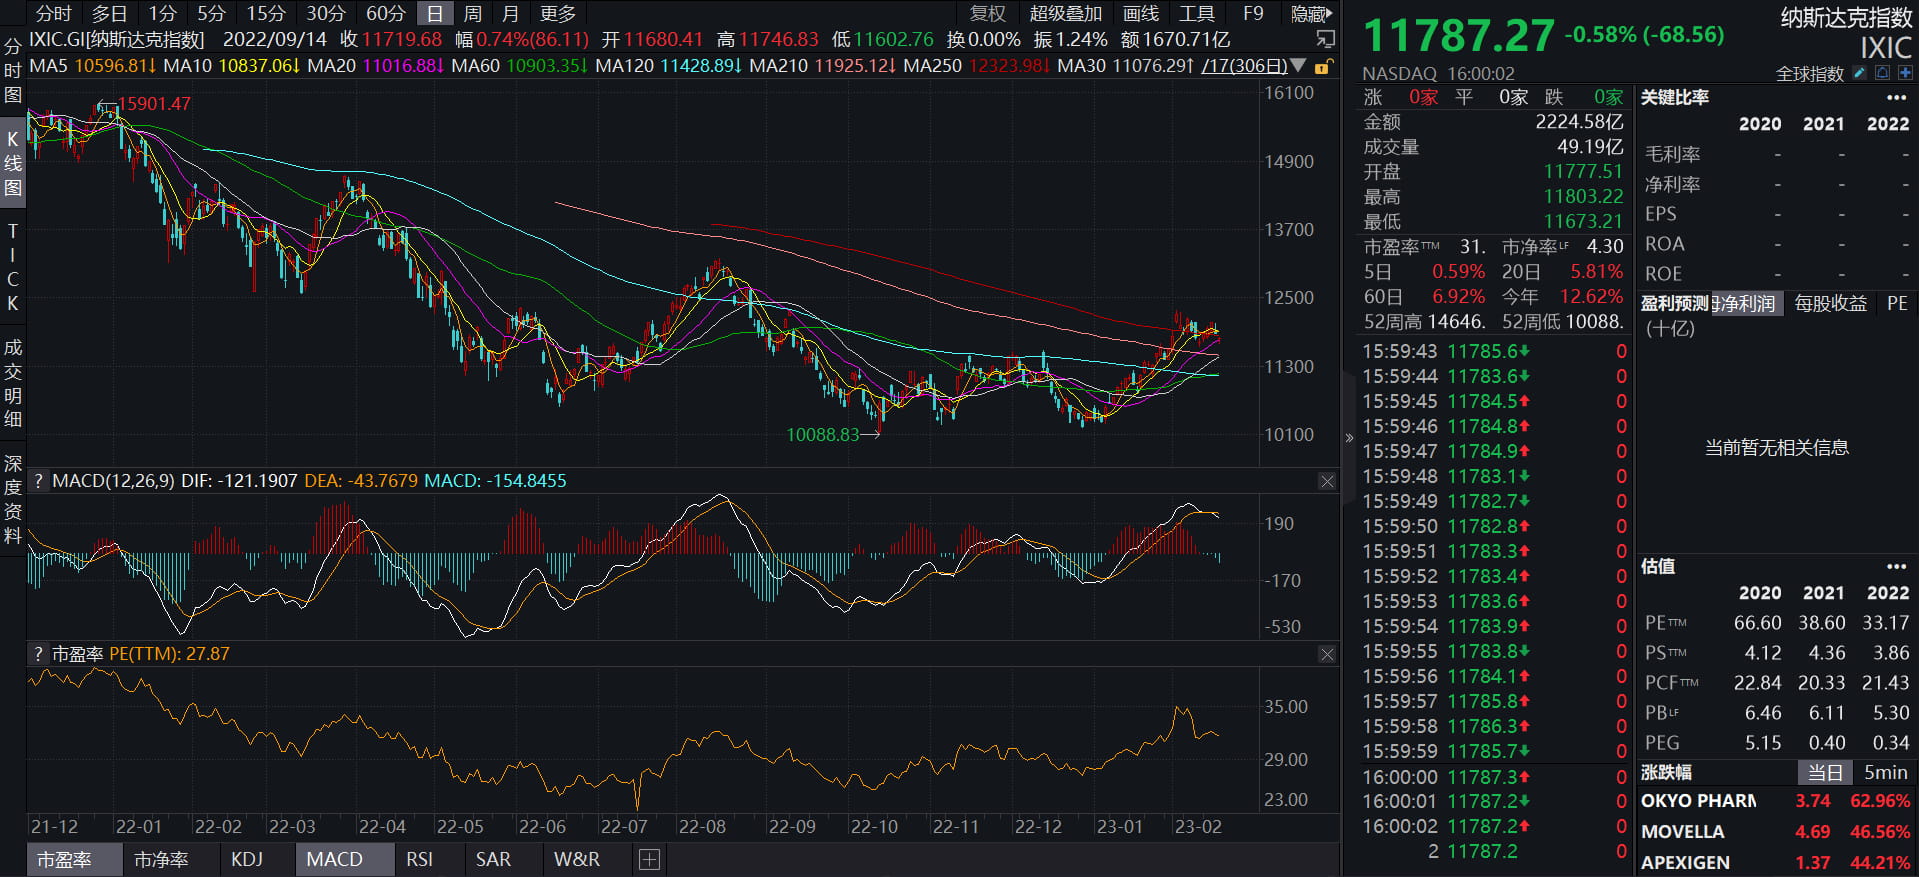
Task: Select the PE tab in 盈利预测
Action: (x=1897, y=304)
